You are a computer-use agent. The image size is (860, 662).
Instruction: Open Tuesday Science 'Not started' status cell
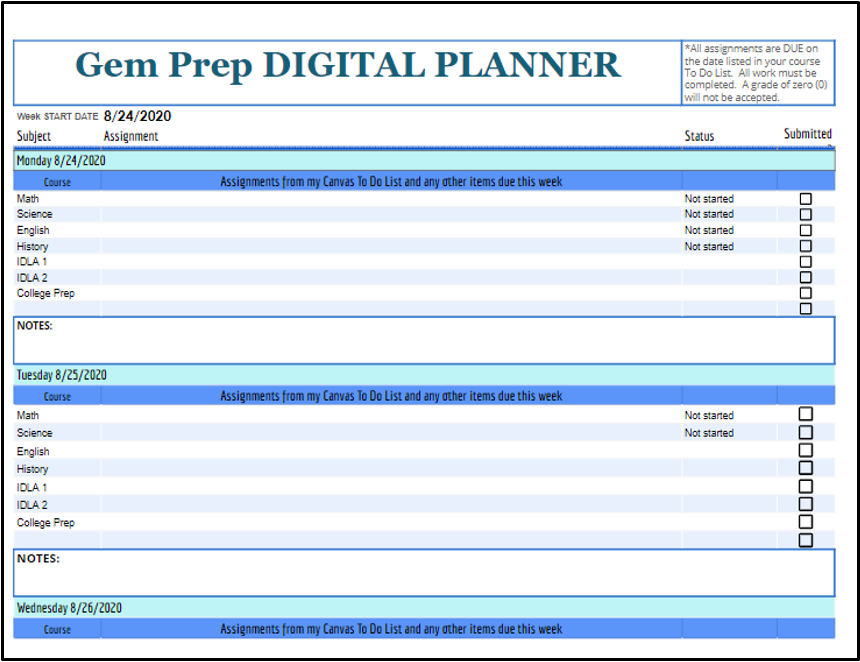point(729,432)
